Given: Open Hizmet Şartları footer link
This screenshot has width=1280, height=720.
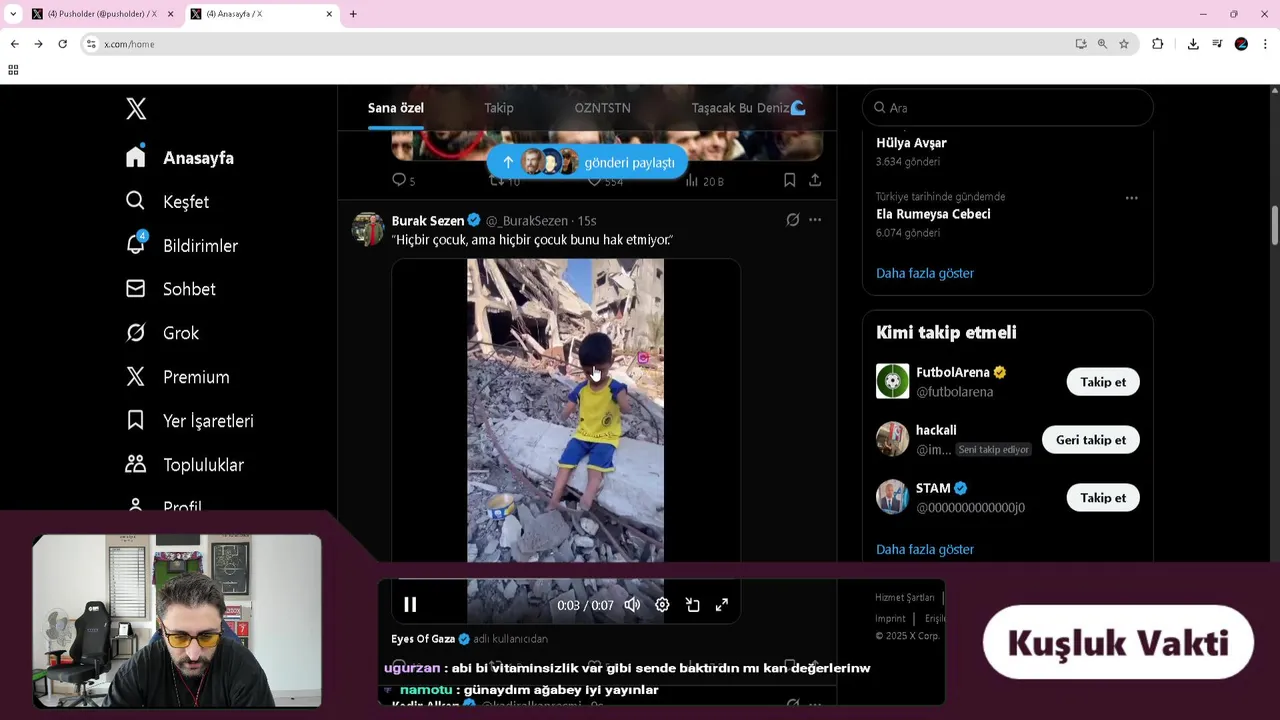Looking at the screenshot, I should click(x=905, y=597).
